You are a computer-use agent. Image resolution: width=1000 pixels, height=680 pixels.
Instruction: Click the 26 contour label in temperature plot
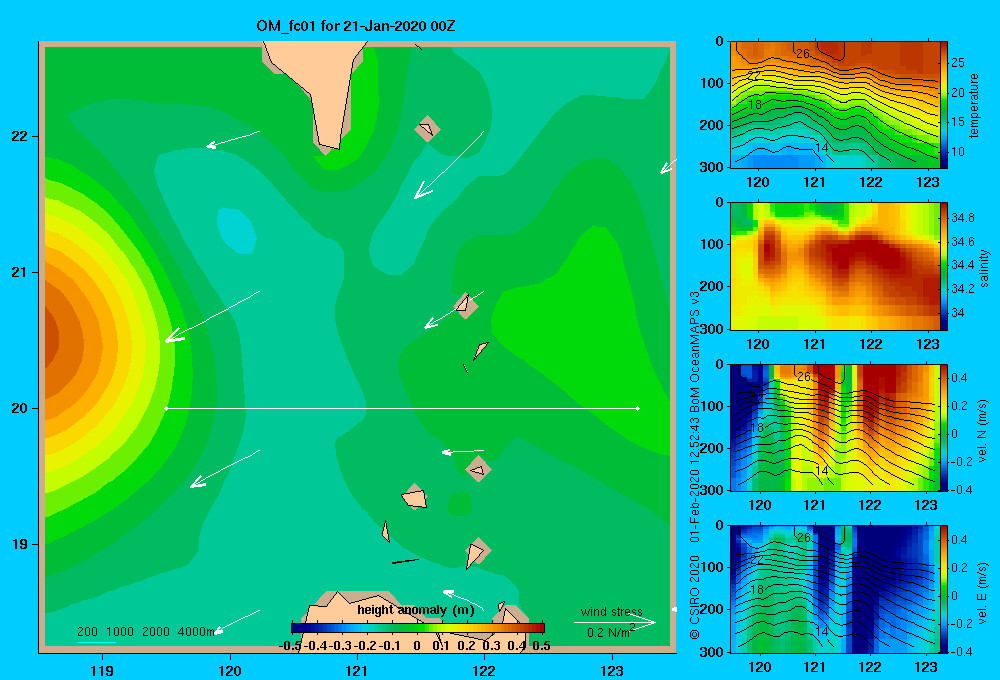click(x=803, y=54)
